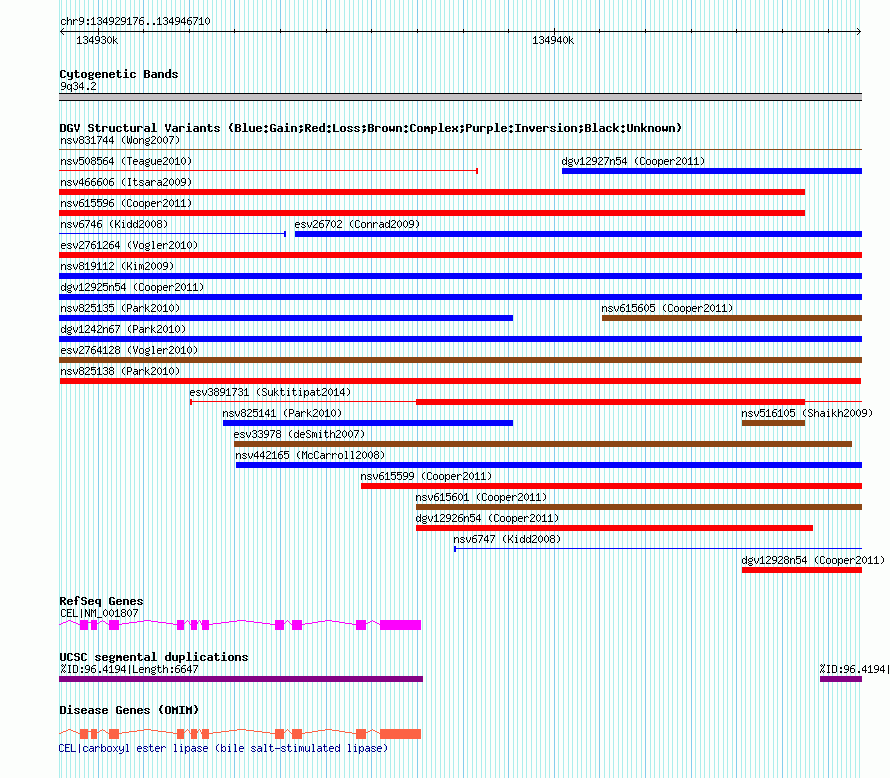Viewport: 890px width, 778px height.
Task: Click the purple segmental duplication bar Length:6647
Action: (241, 679)
